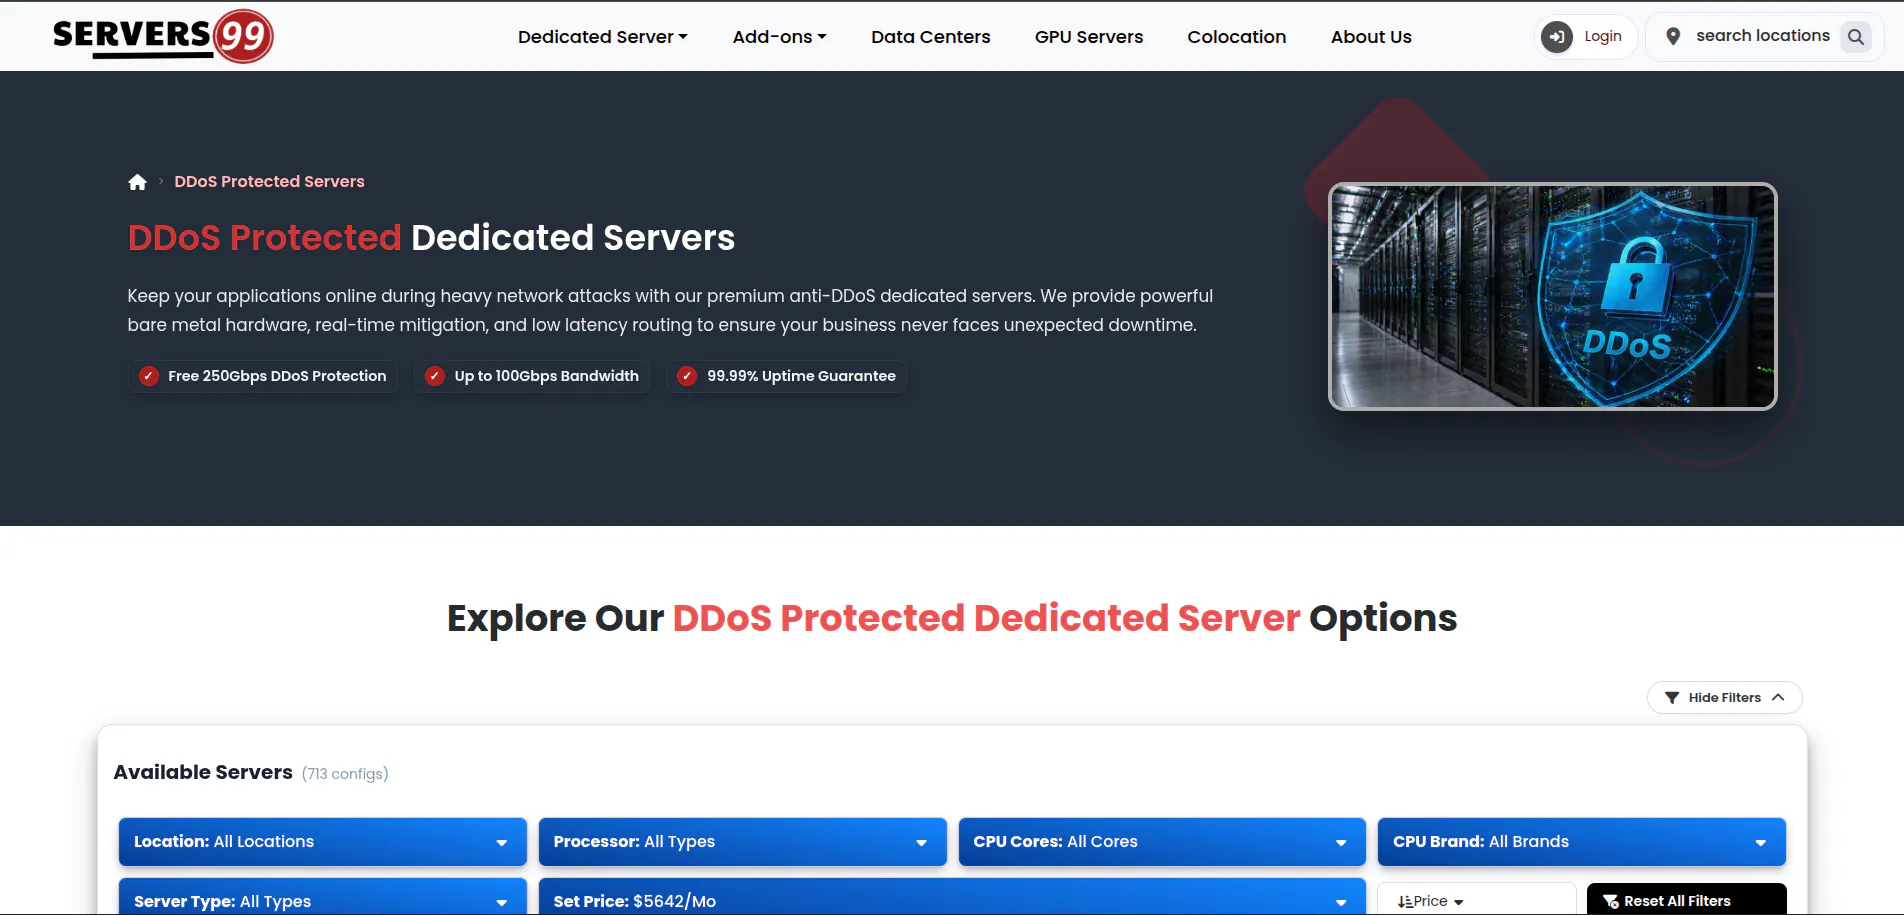Click the Servers99 logo
The height and width of the screenshot is (915, 1904).
(x=163, y=36)
